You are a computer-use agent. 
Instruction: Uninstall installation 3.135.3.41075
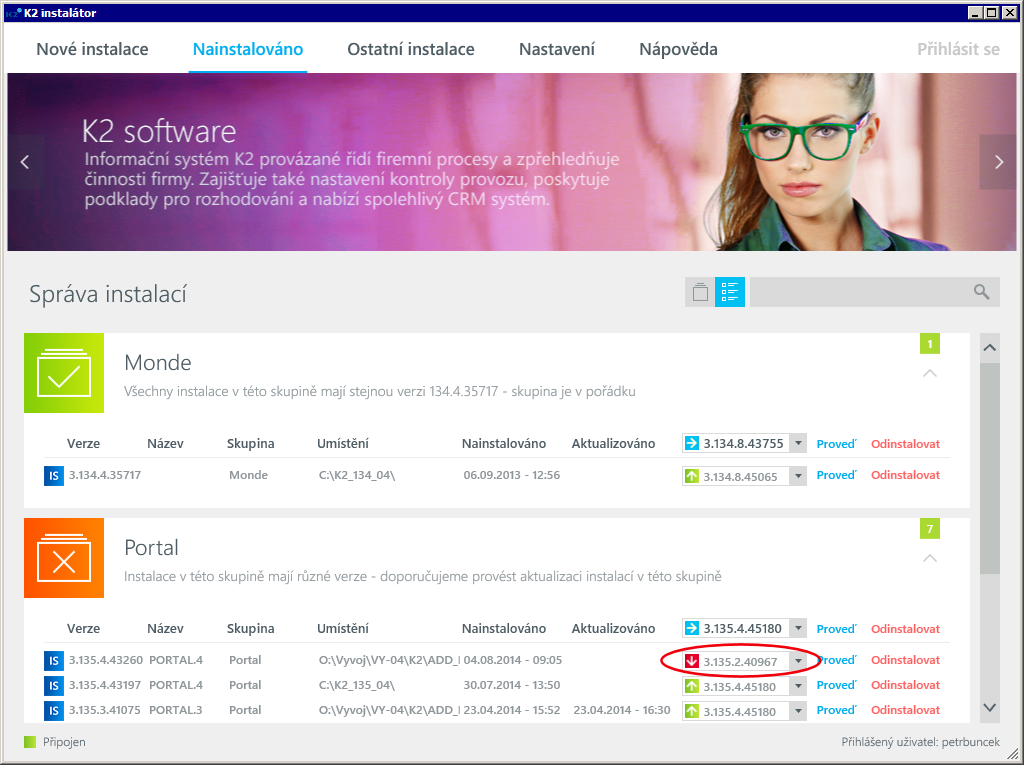tap(905, 709)
